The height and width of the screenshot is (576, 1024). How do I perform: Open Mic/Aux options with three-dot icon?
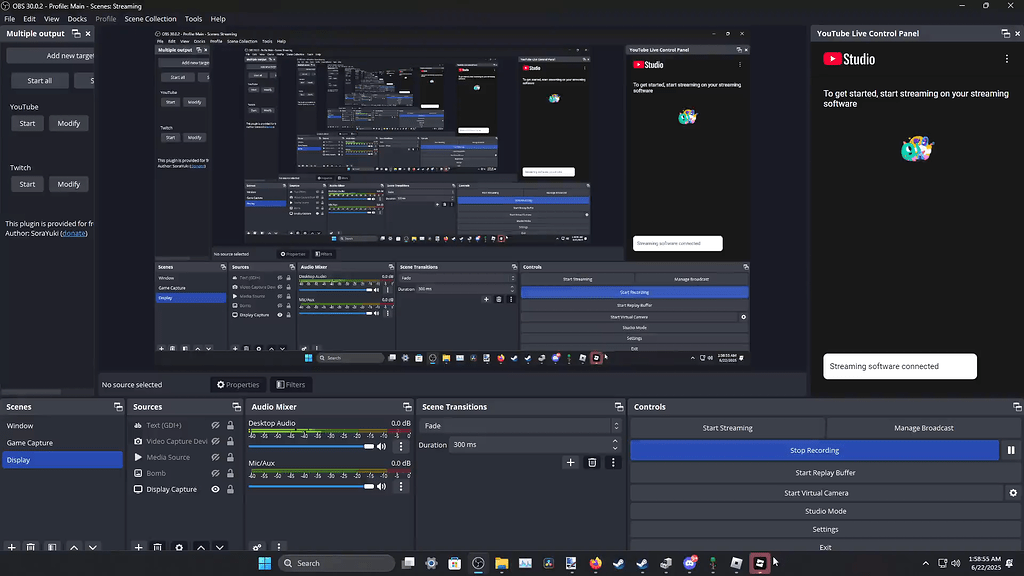(401, 486)
